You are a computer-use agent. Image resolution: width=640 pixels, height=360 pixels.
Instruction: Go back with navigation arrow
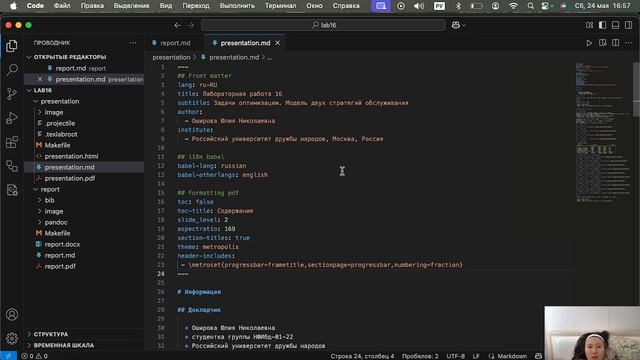177,25
